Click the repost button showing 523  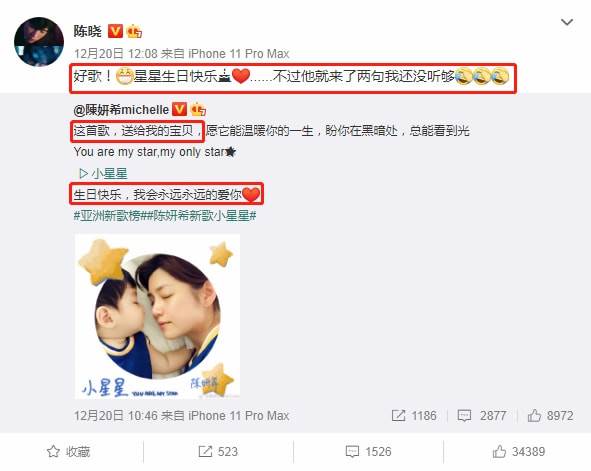point(218,451)
